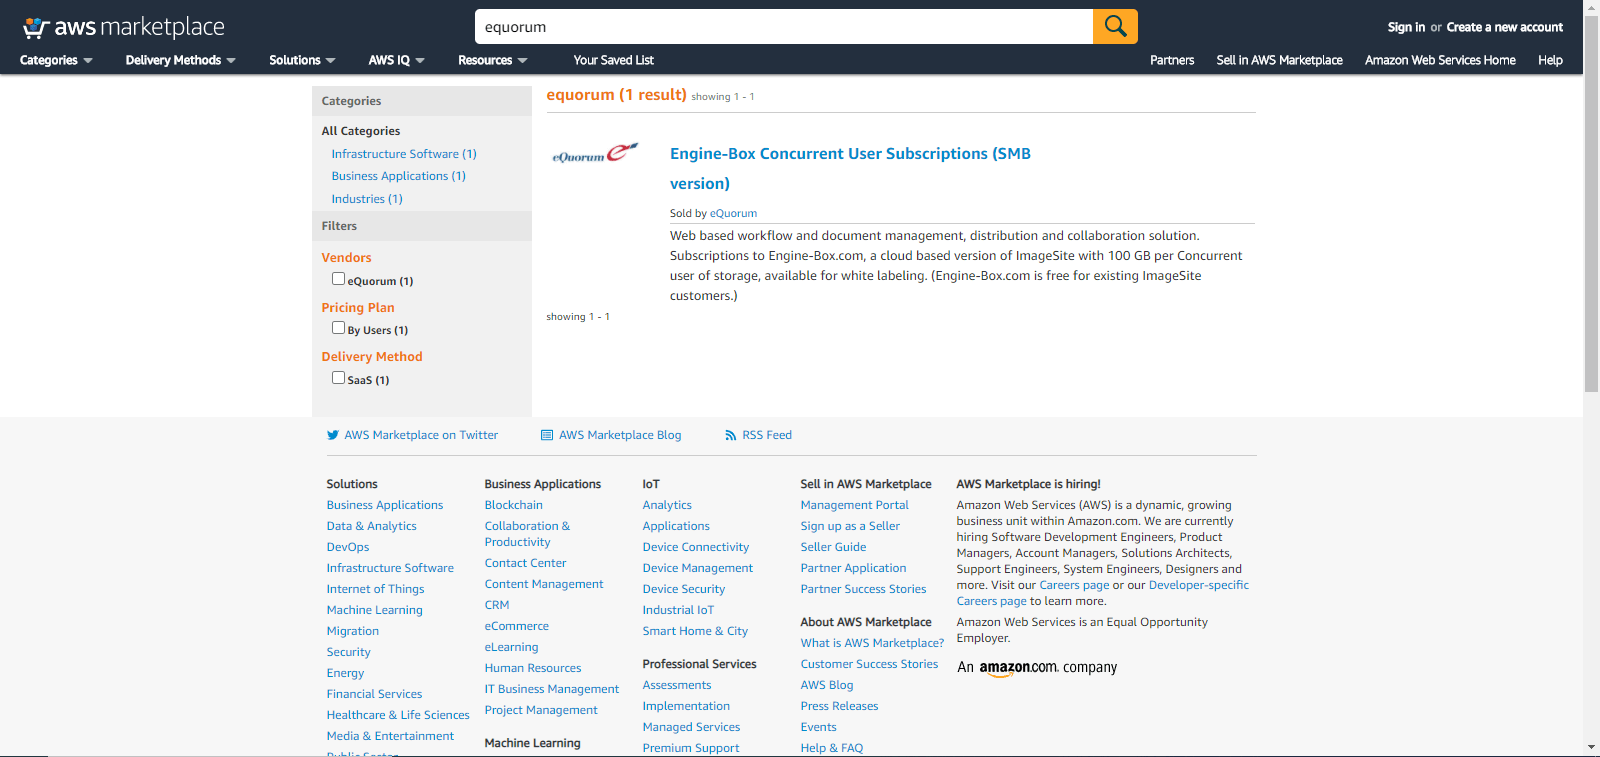1600x757 pixels.
Task: Open Internet of Things footer link
Action: (376, 589)
